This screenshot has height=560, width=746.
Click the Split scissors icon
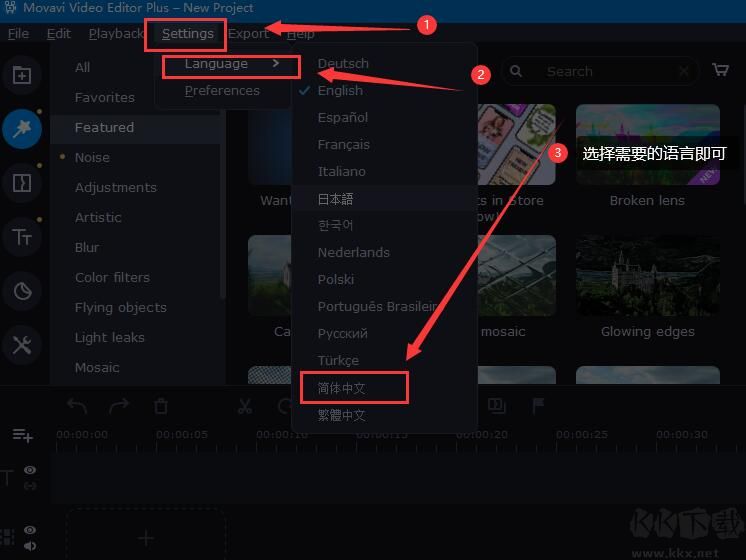pos(245,406)
